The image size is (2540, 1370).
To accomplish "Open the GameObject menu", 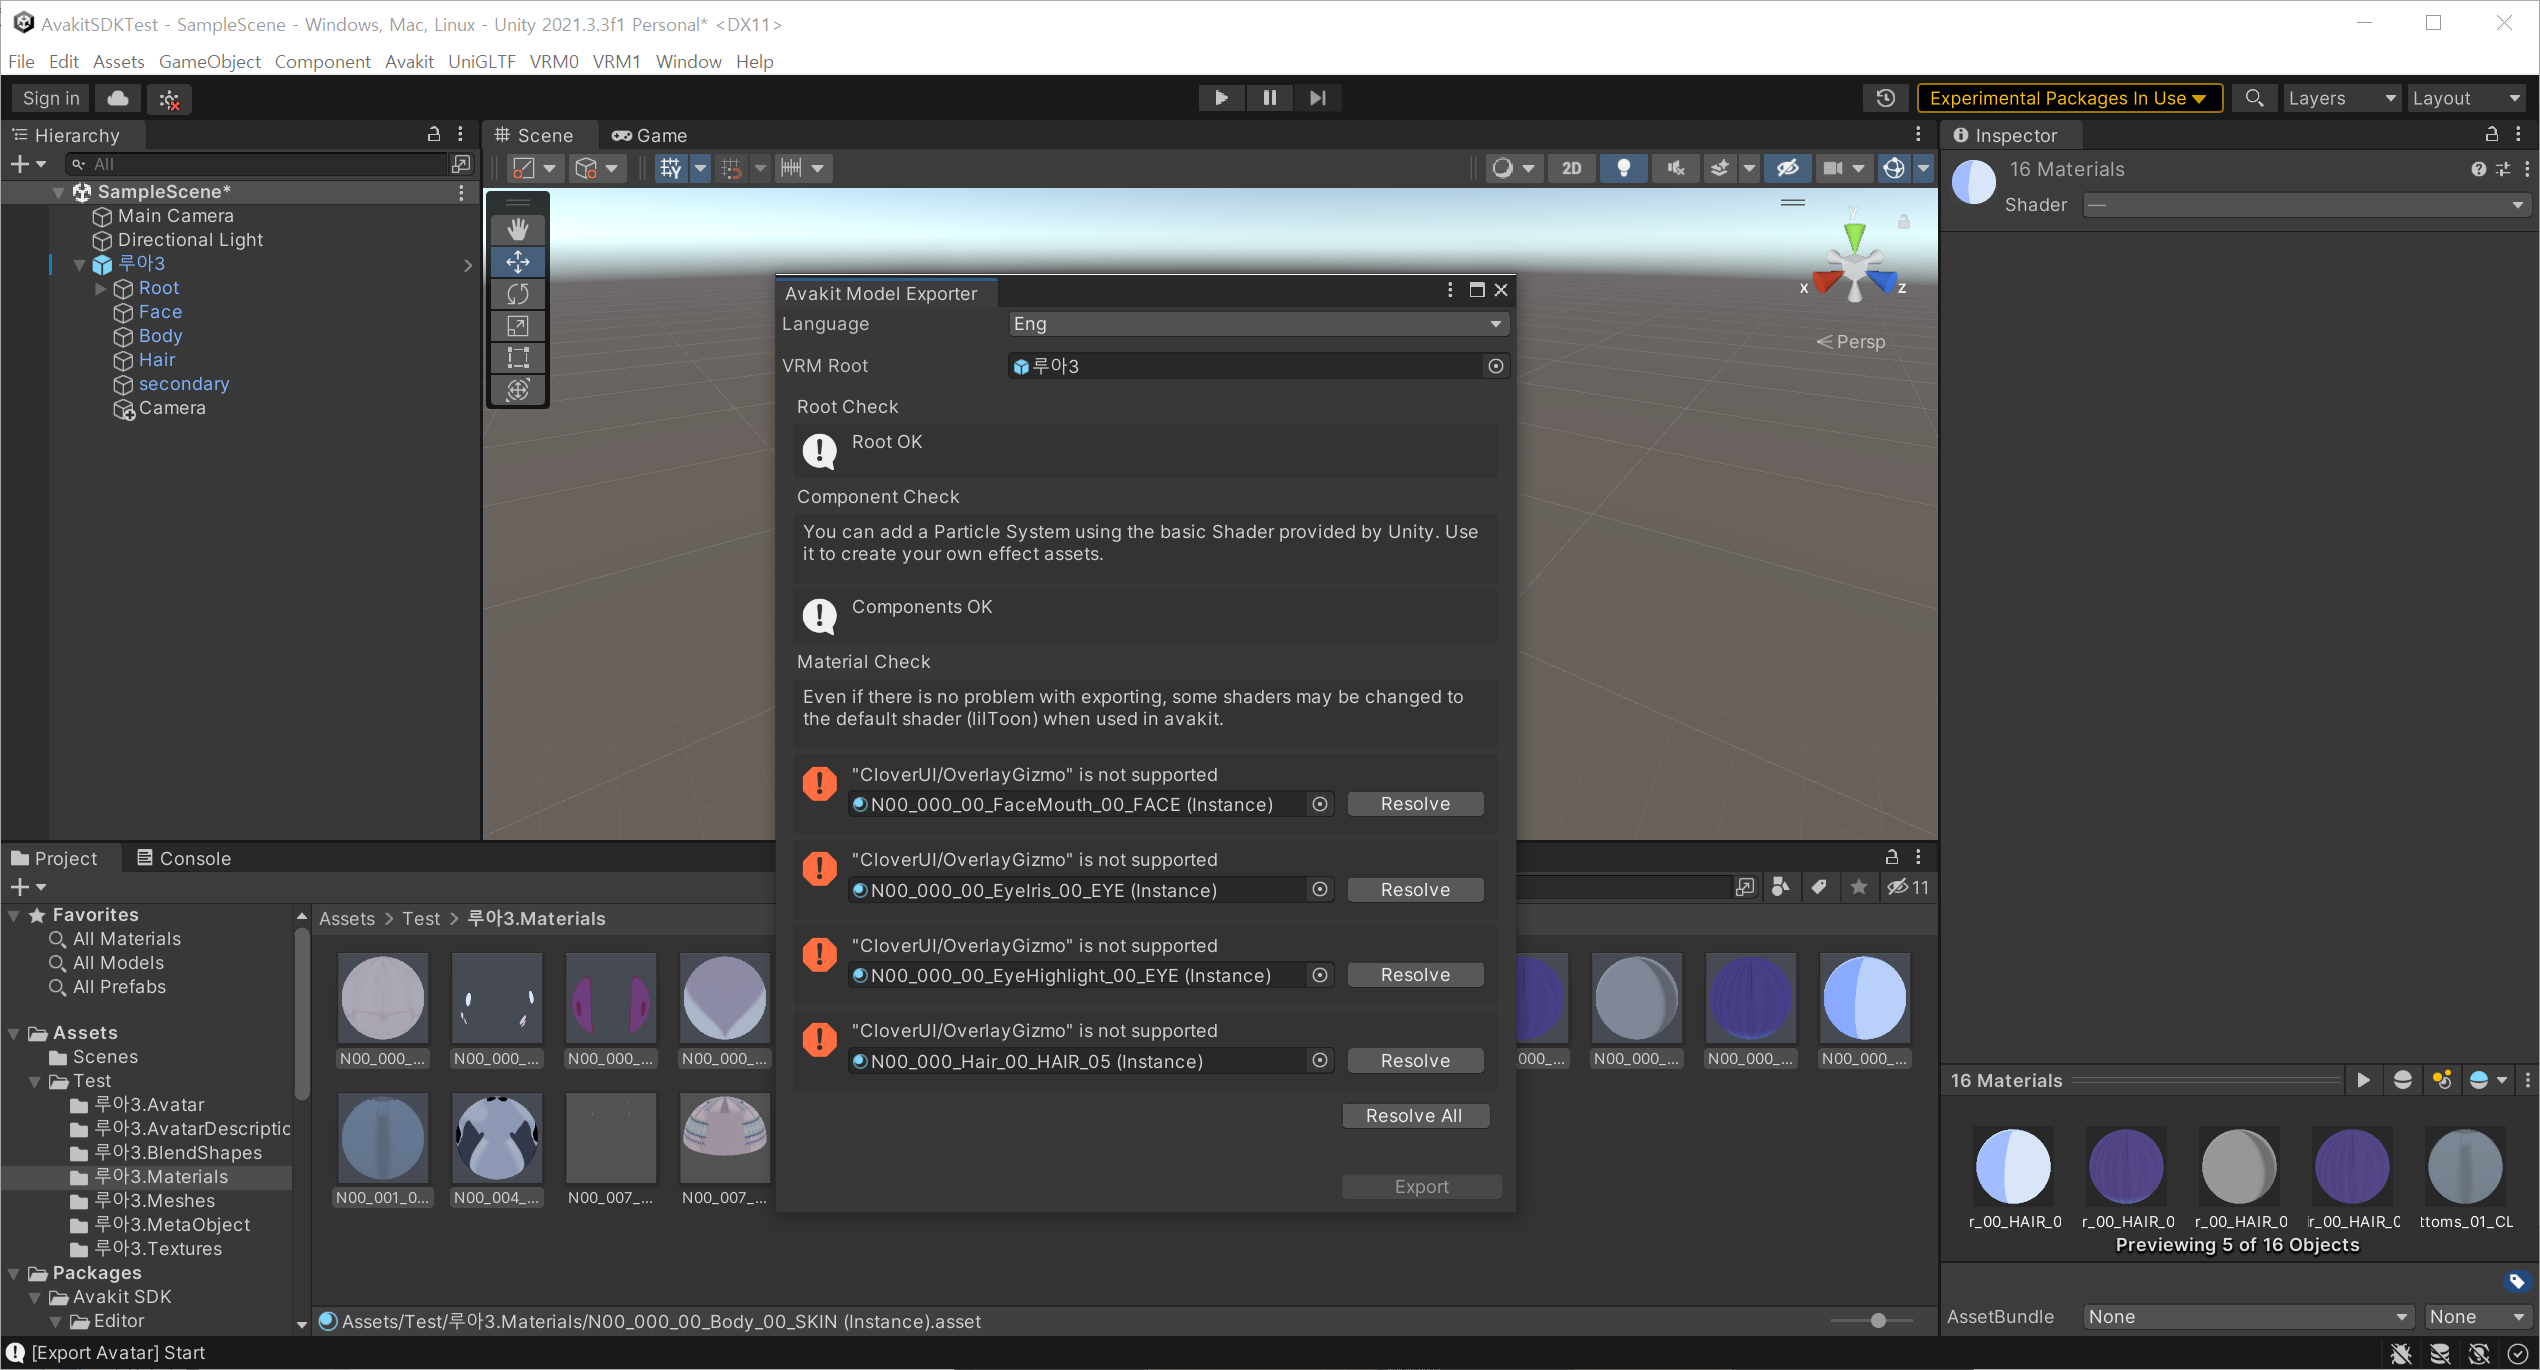I will (210, 61).
